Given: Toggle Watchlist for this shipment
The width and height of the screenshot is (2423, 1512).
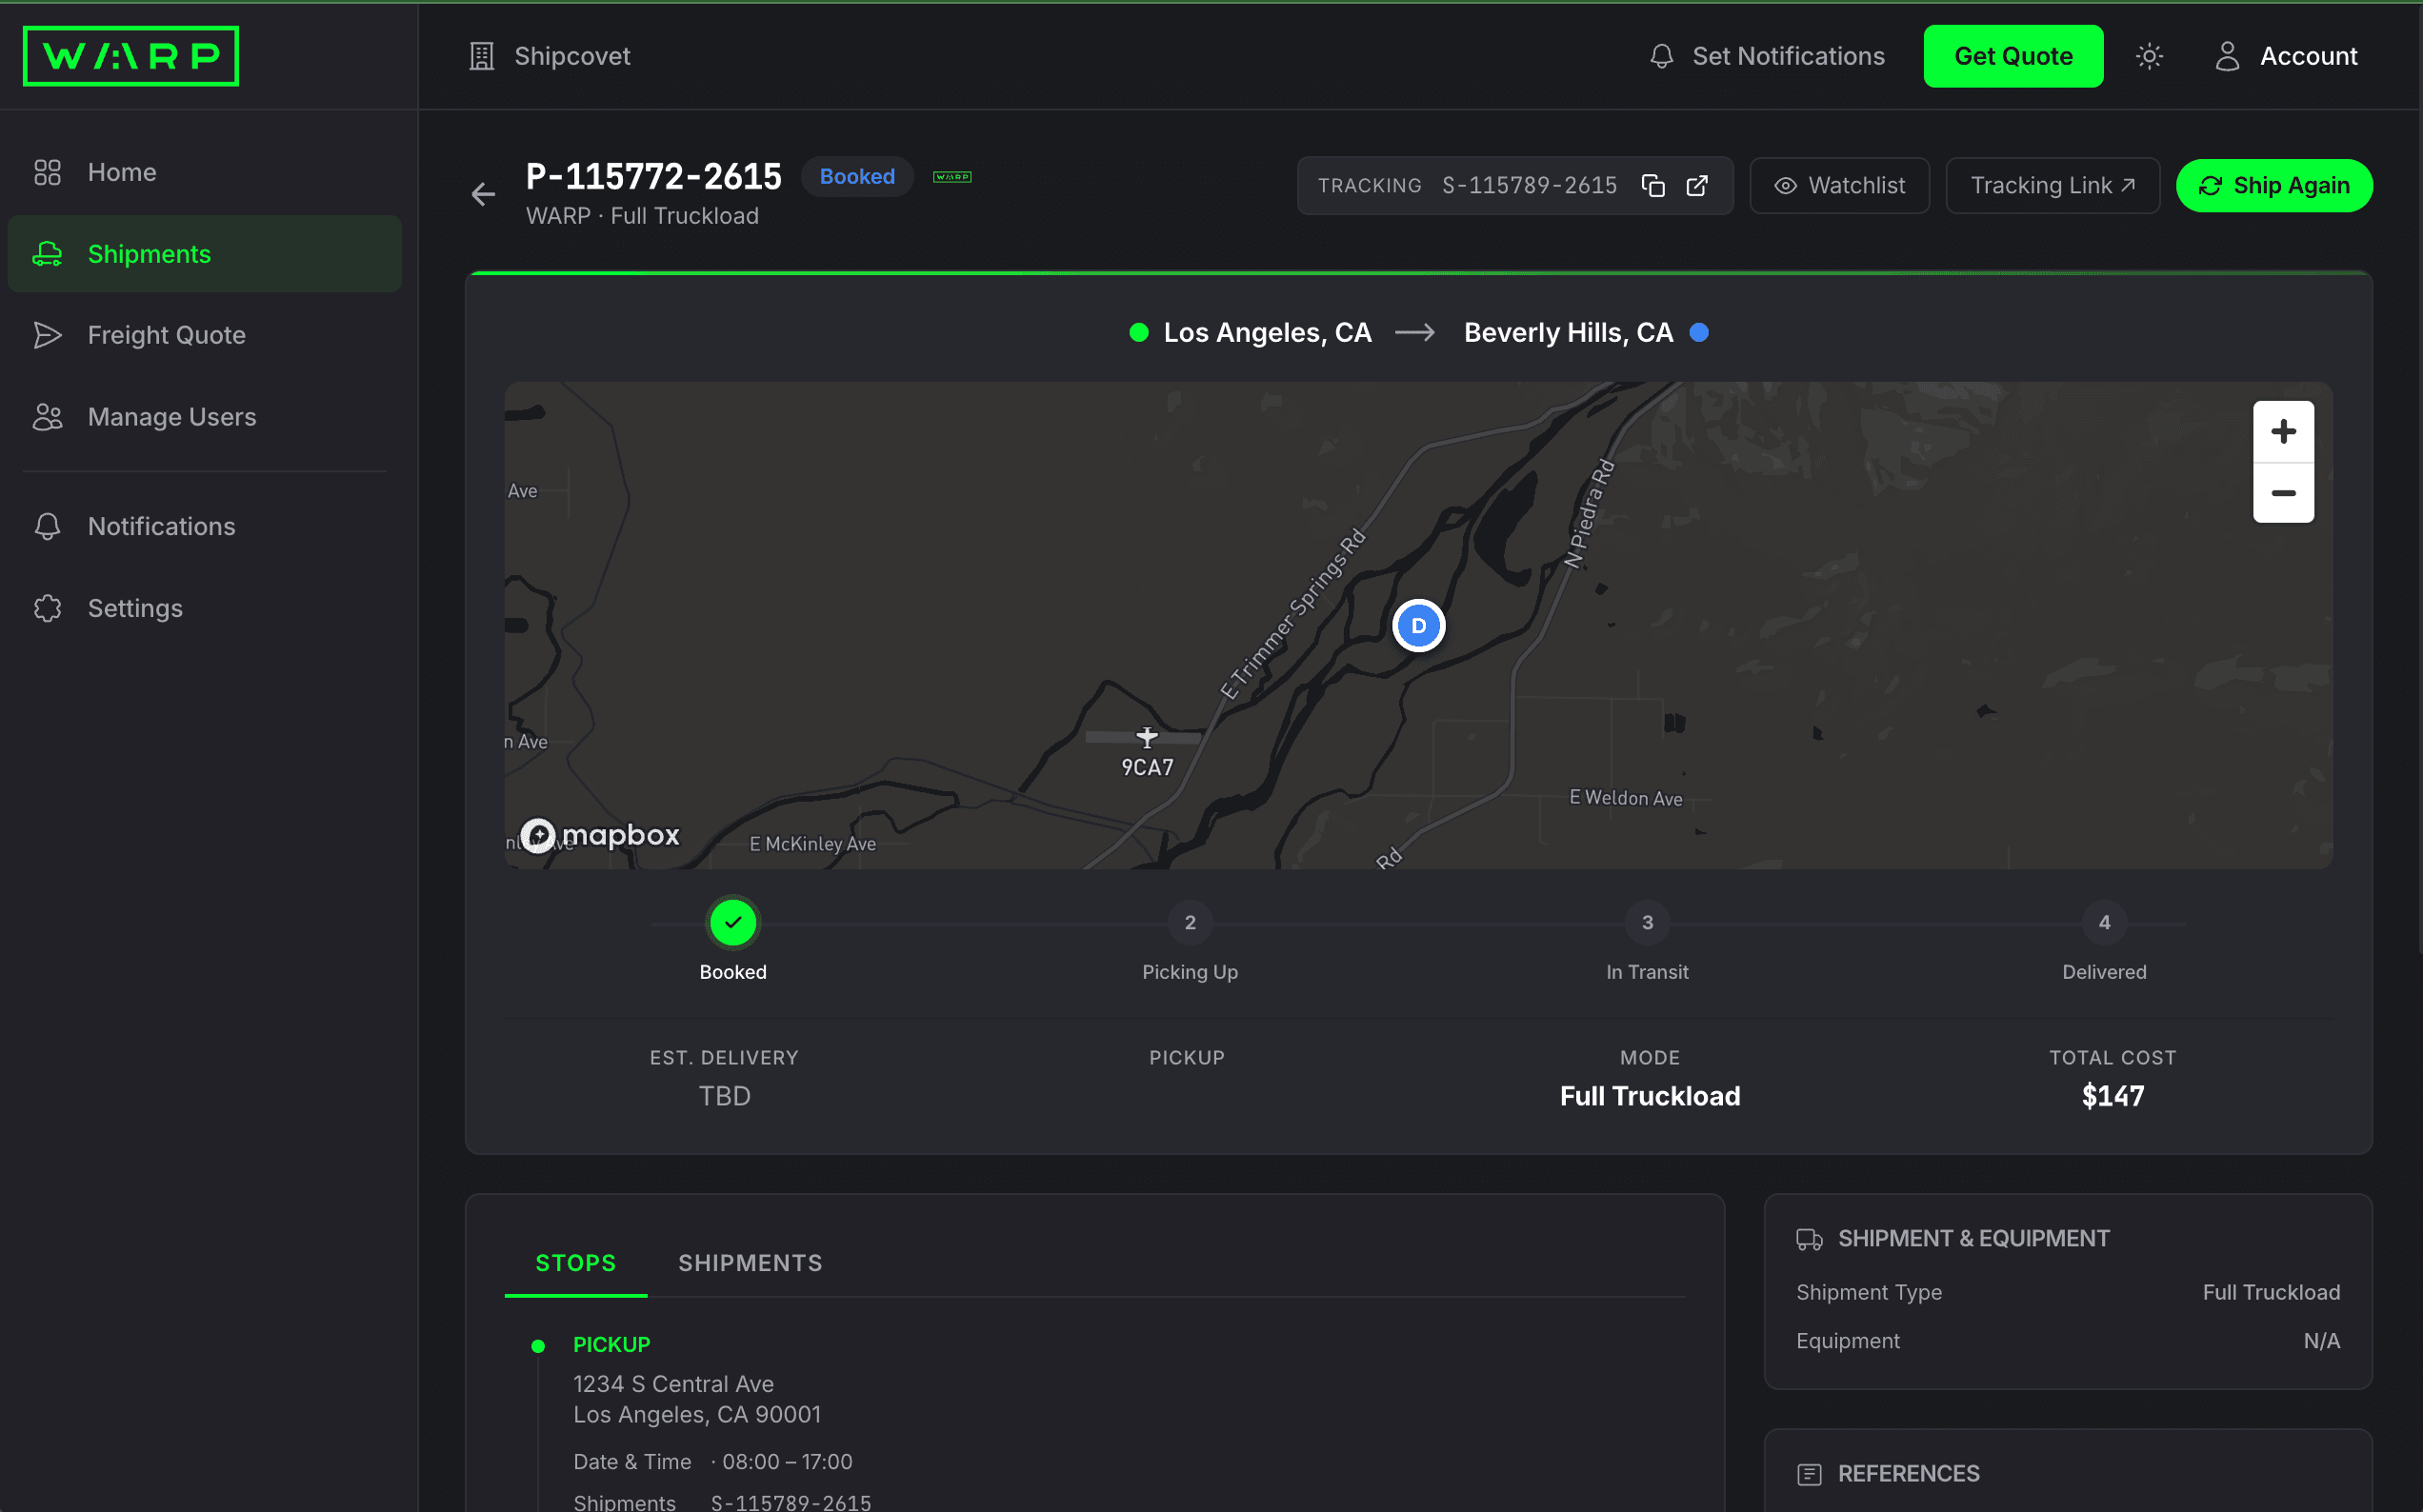Looking at the screenshot, I should click(1839, 185).
